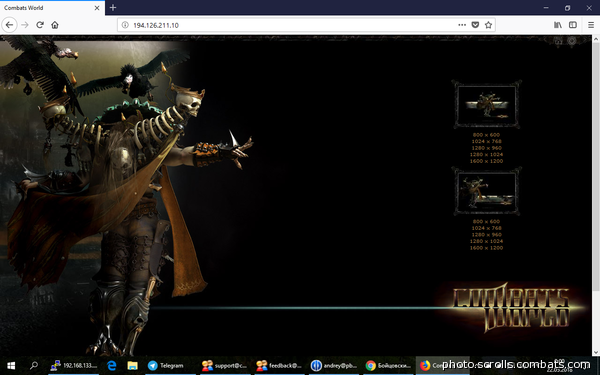This screenshot has width=600, height=375.
Task: Switch to Telegram in the taskbar
Action: tap(171, 366)
